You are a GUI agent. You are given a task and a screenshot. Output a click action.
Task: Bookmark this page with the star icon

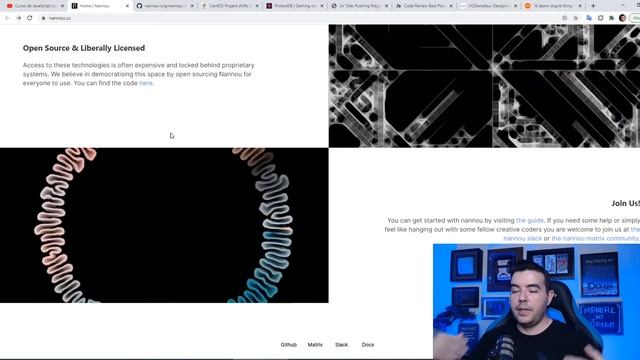tap(576, 18)
